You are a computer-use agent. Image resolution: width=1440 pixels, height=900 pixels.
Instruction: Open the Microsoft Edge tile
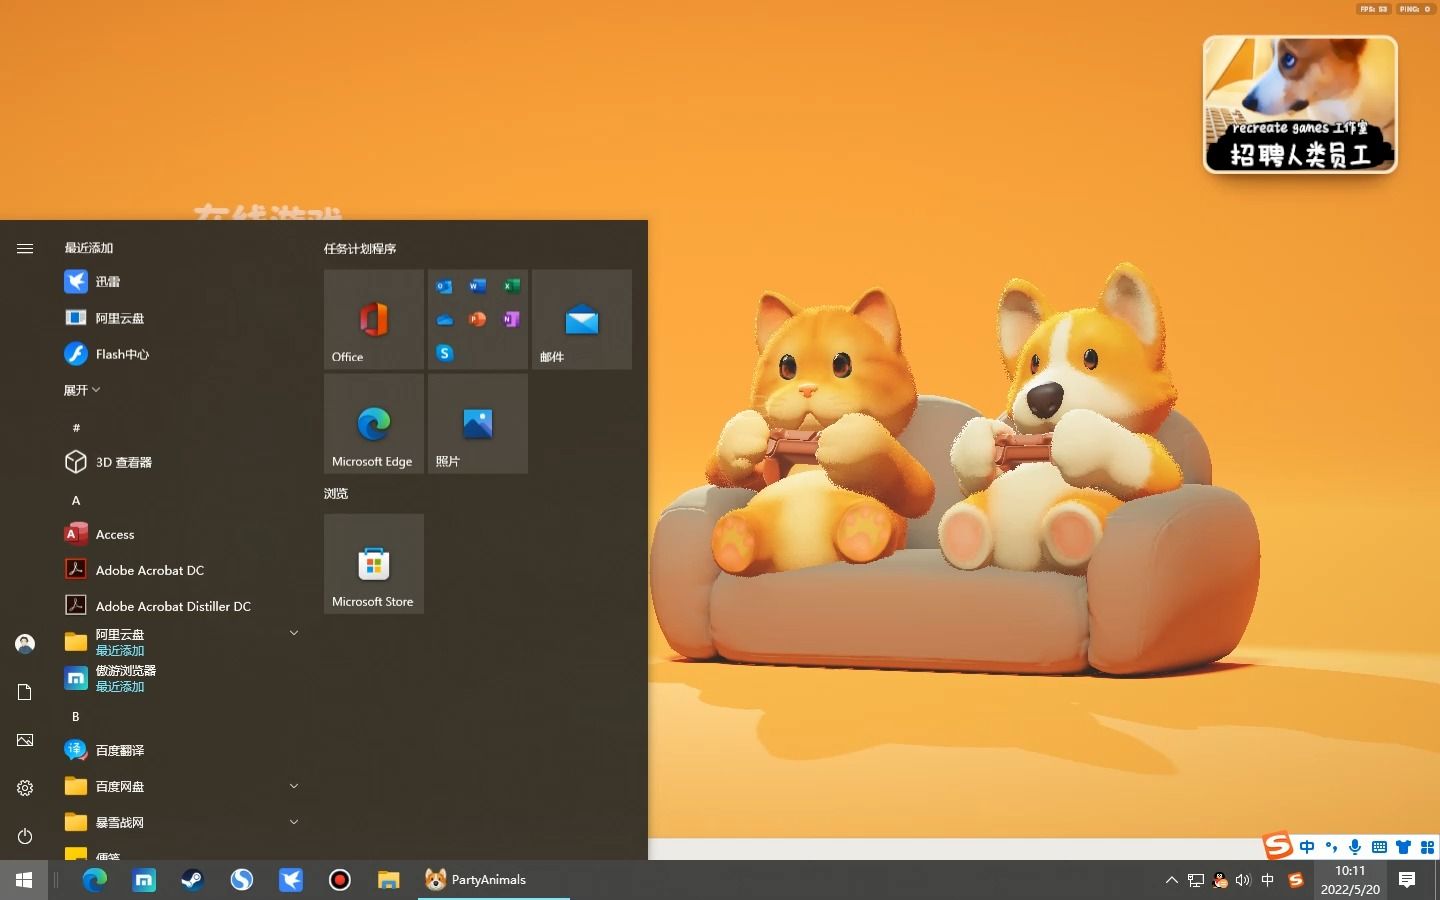pyautogui.click(x=374, y=424)
